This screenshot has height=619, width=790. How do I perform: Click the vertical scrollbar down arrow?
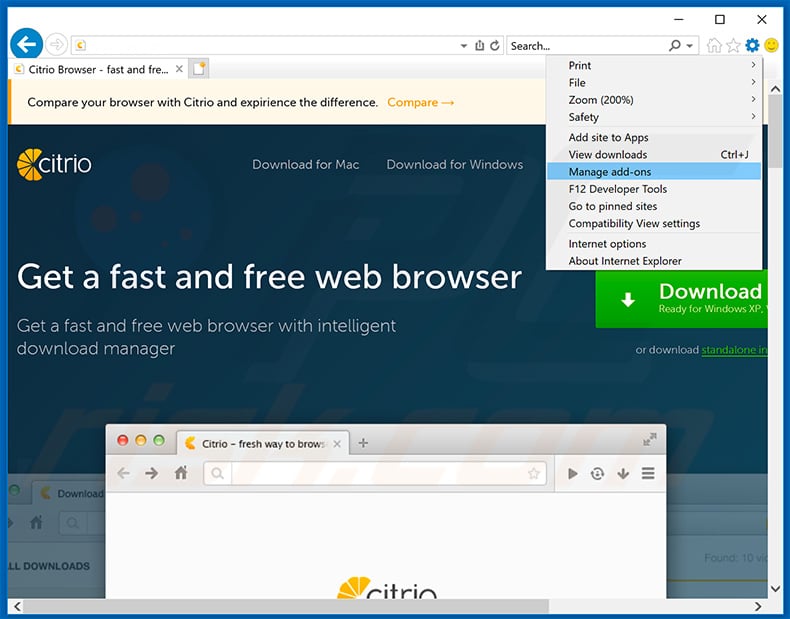tap(775, 588)
